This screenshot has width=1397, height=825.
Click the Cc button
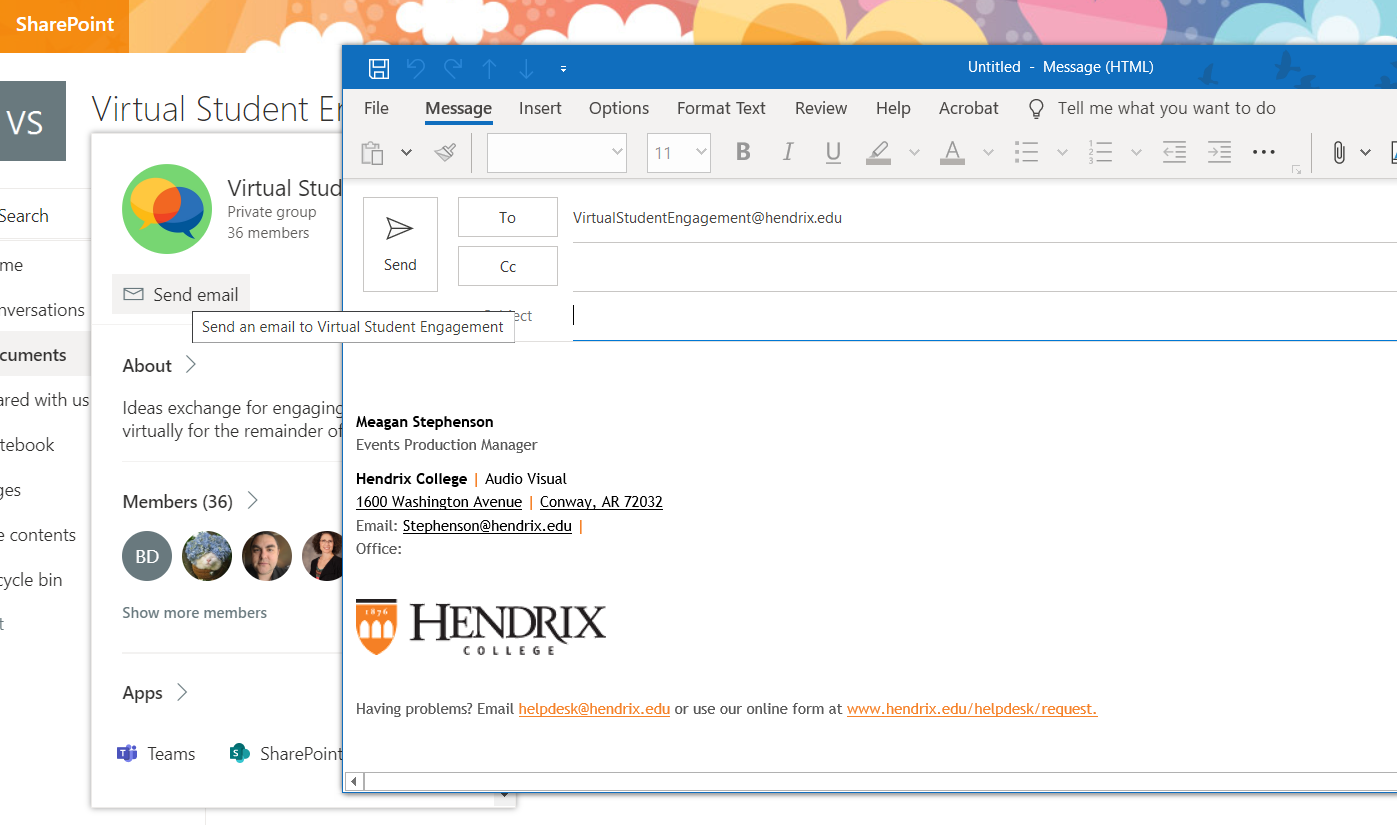tap(508, 266)
